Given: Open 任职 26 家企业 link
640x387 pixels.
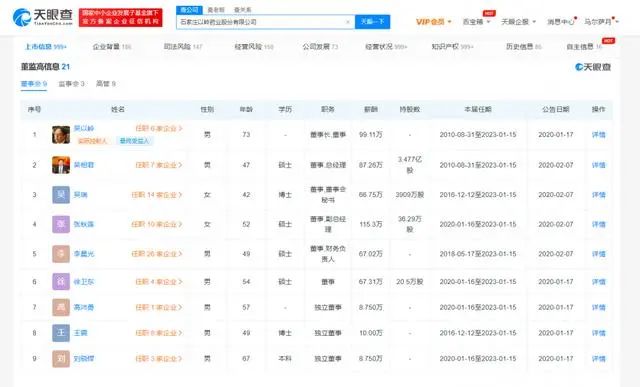Looking at the screenshot, I should pyautogui.click(x=157, y=254).
